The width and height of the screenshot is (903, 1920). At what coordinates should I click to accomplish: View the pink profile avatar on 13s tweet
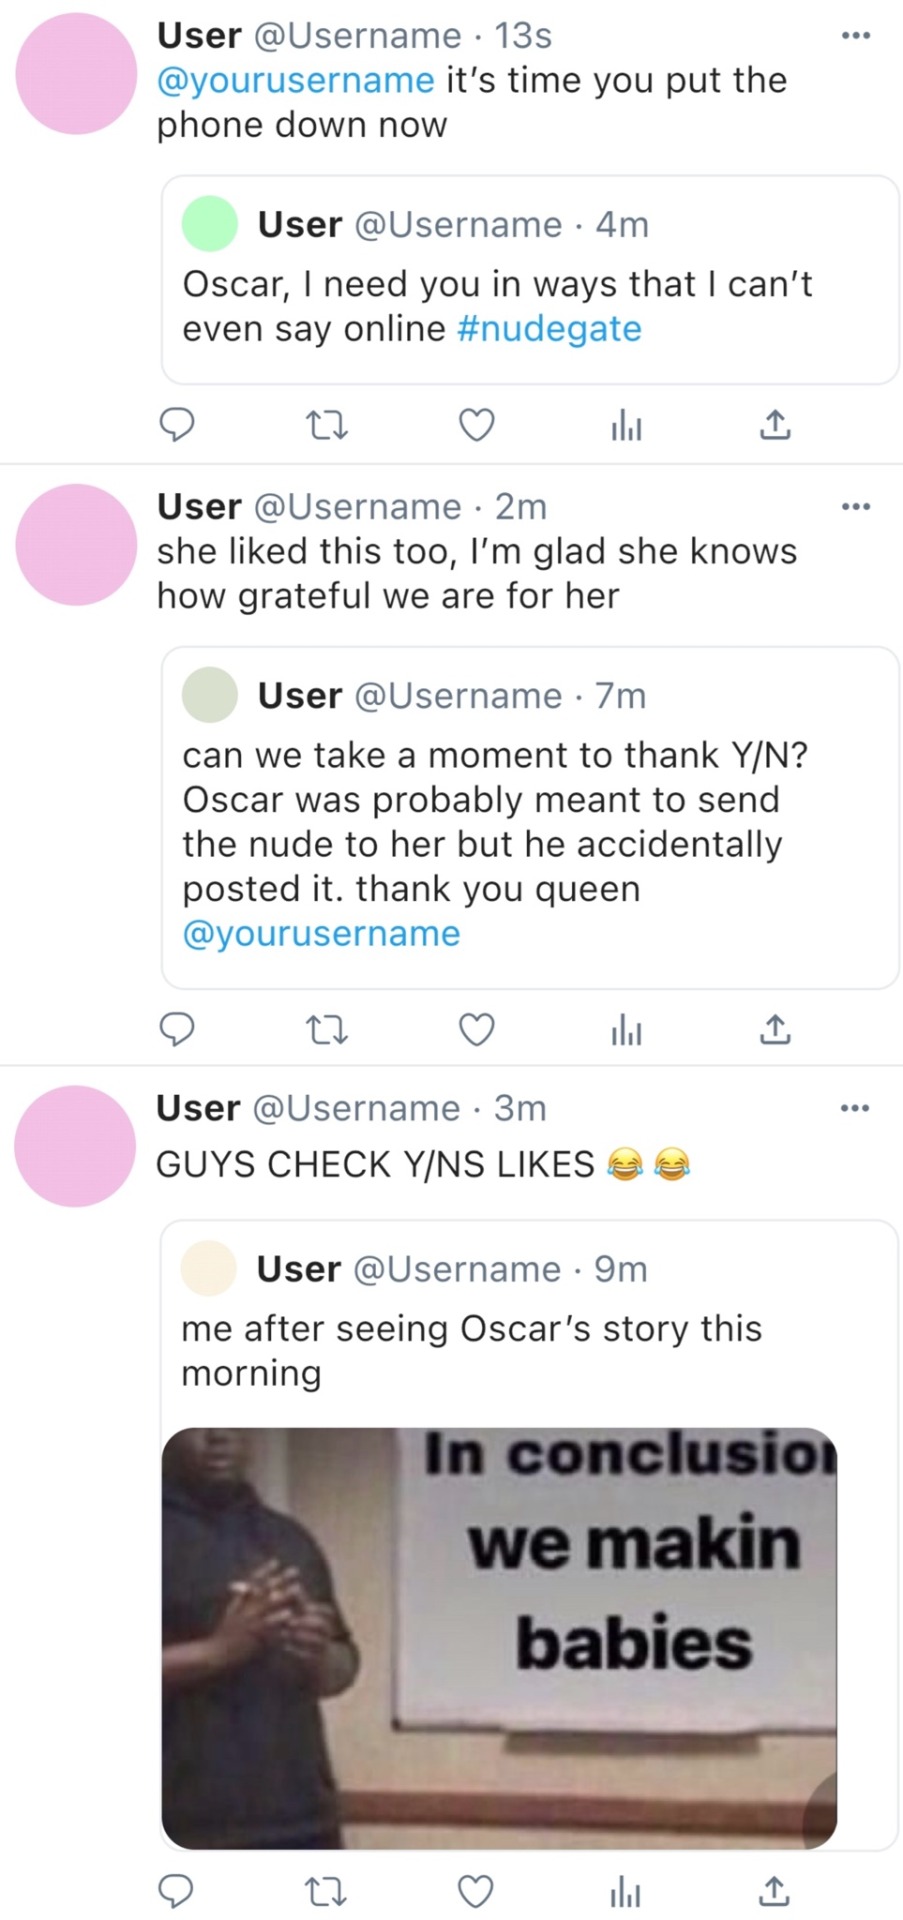(x=76, y=74)
